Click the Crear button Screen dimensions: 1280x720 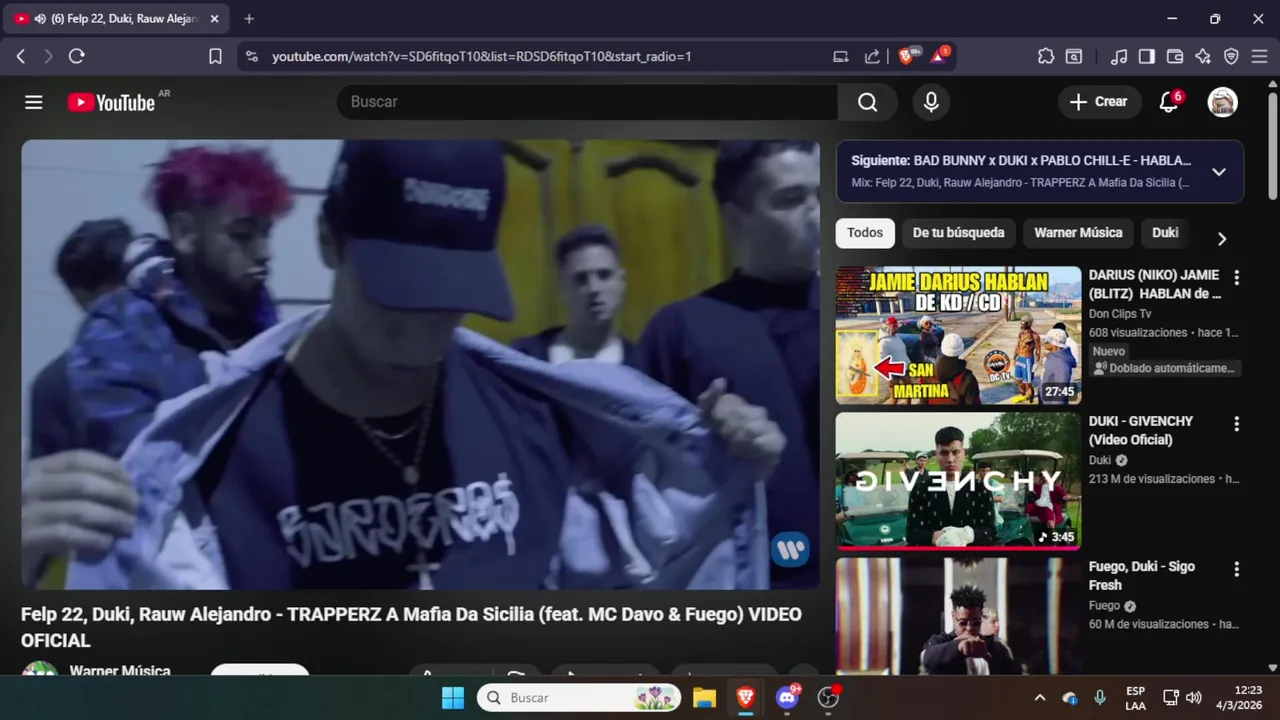(x=1098, y=102)
